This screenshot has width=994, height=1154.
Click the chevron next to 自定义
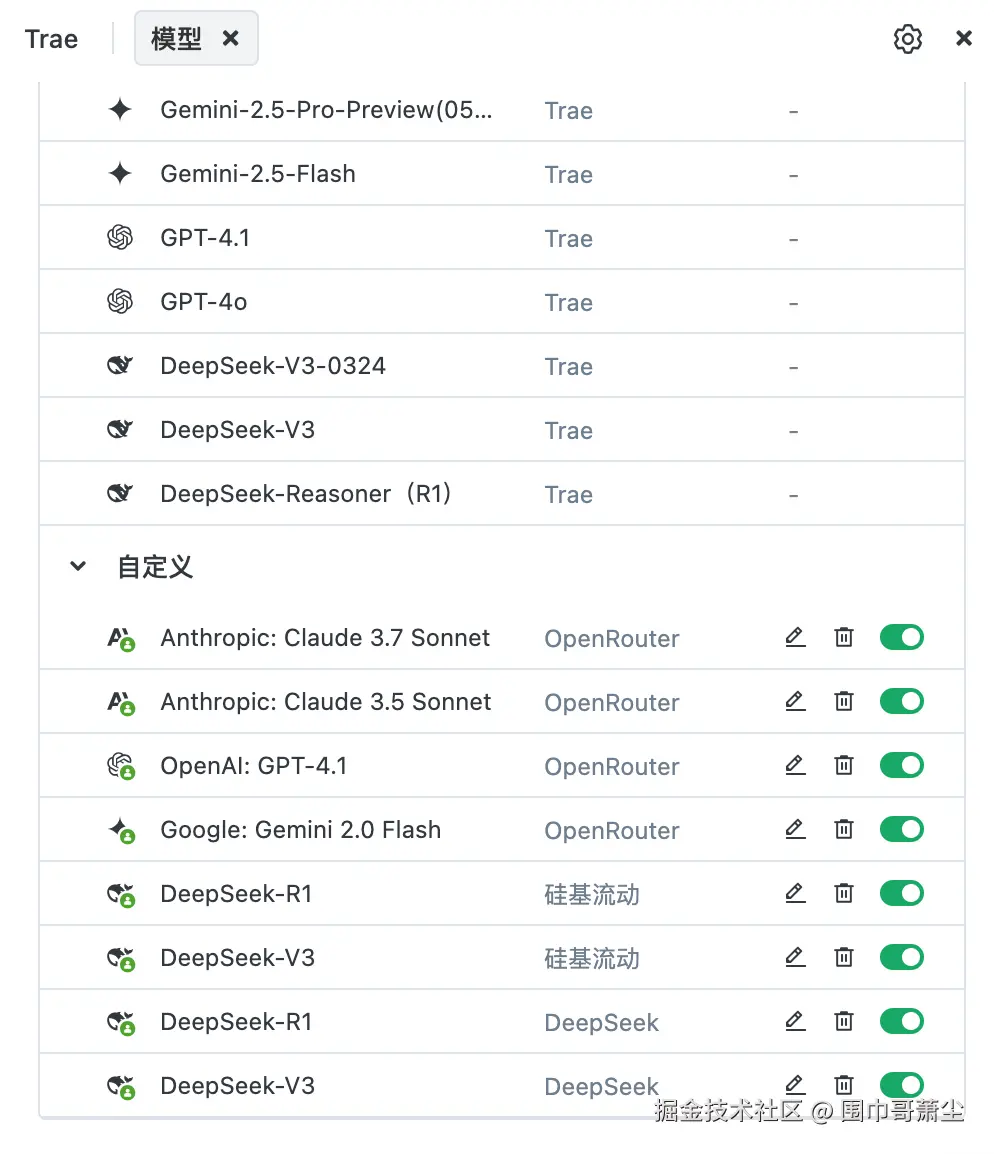pos(77,565)
